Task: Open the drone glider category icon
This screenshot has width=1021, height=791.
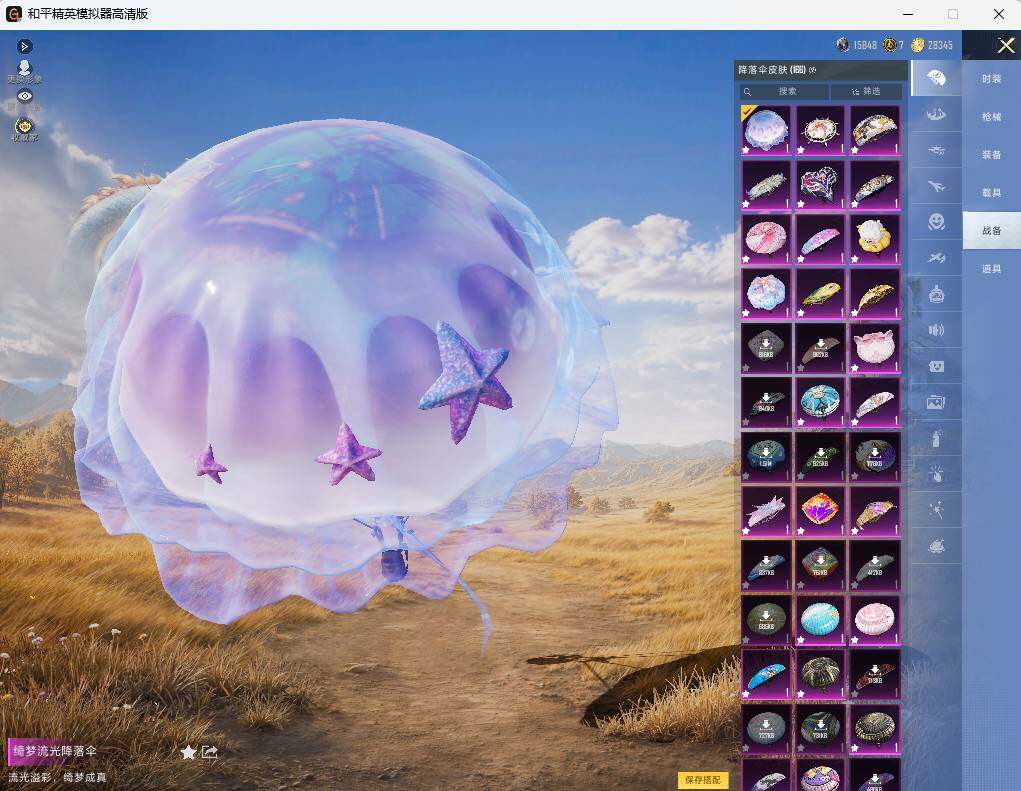Action: click(x=936, y=151)
